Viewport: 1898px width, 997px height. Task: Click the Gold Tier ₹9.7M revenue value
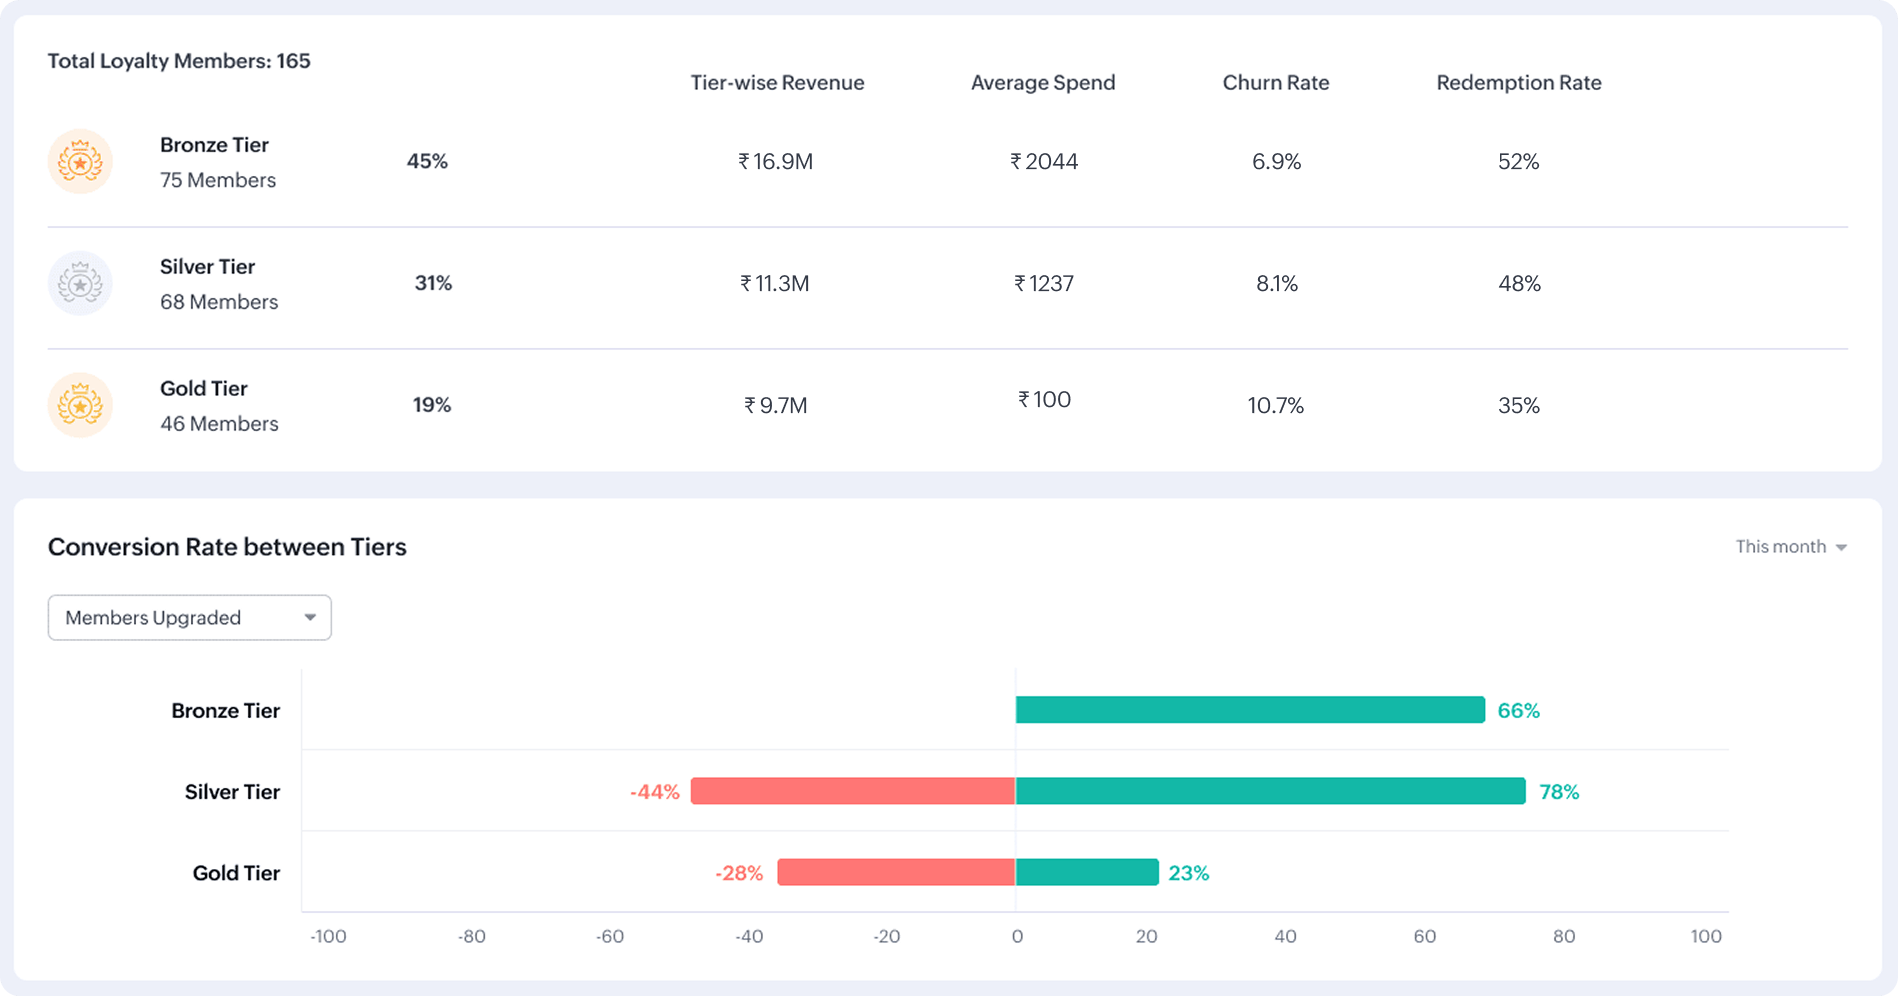774,405
